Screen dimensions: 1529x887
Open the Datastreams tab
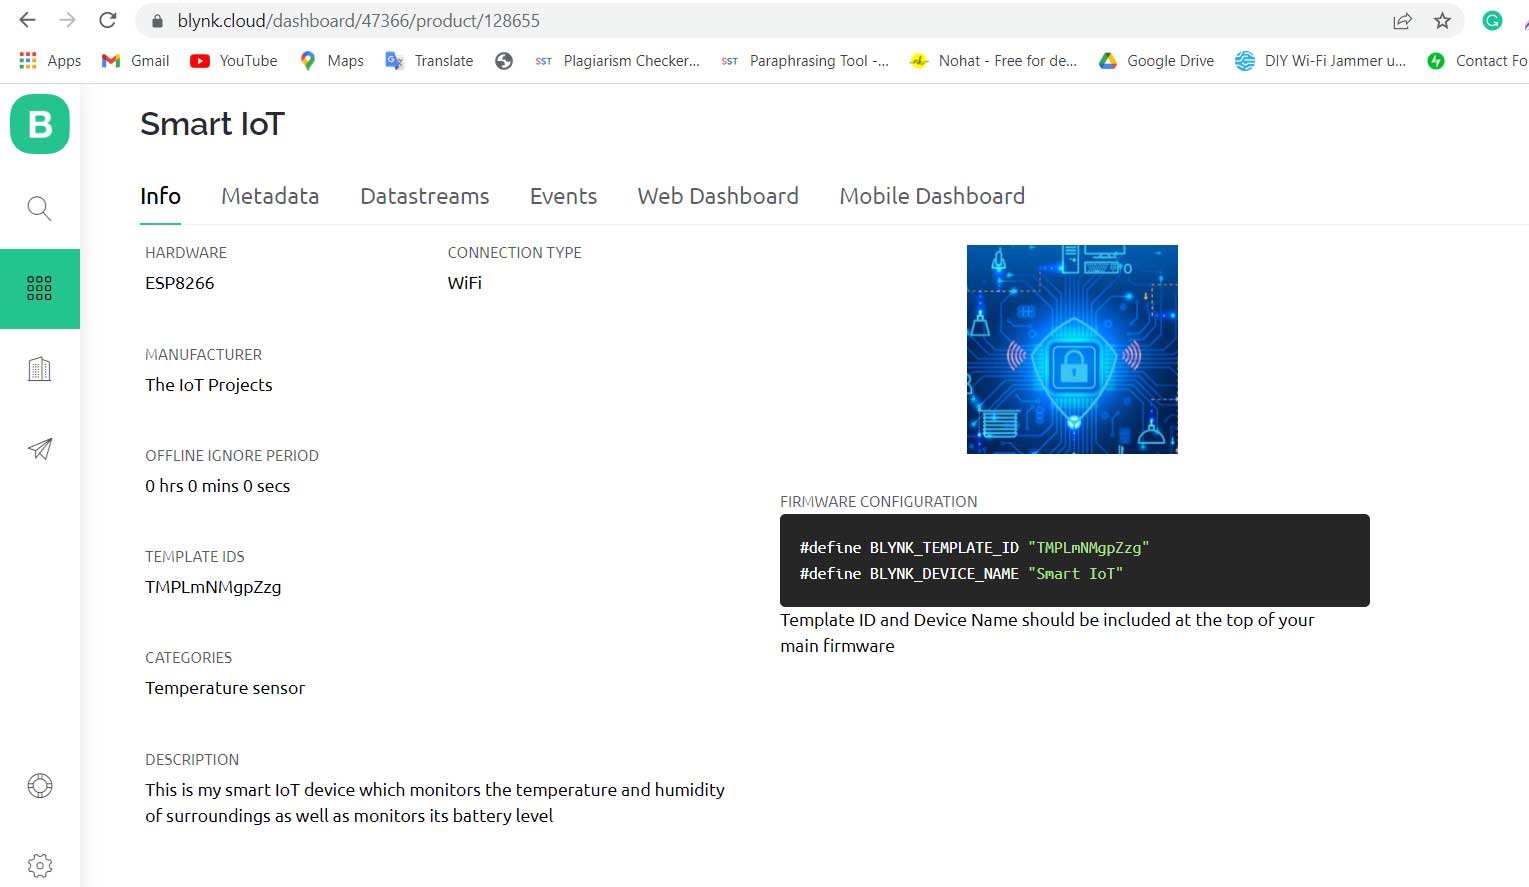424,196
